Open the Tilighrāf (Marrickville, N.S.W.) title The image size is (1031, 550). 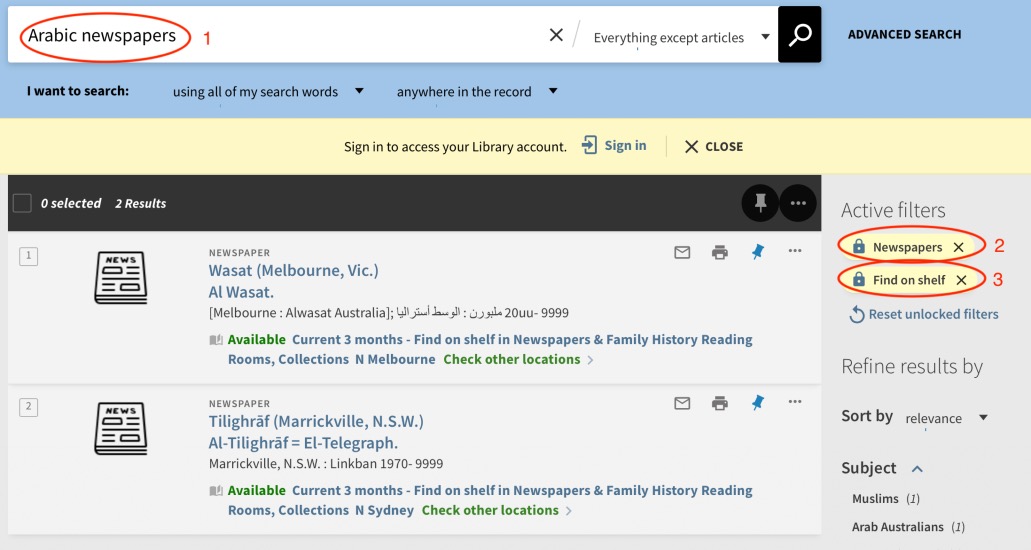(x=316, y=421)
